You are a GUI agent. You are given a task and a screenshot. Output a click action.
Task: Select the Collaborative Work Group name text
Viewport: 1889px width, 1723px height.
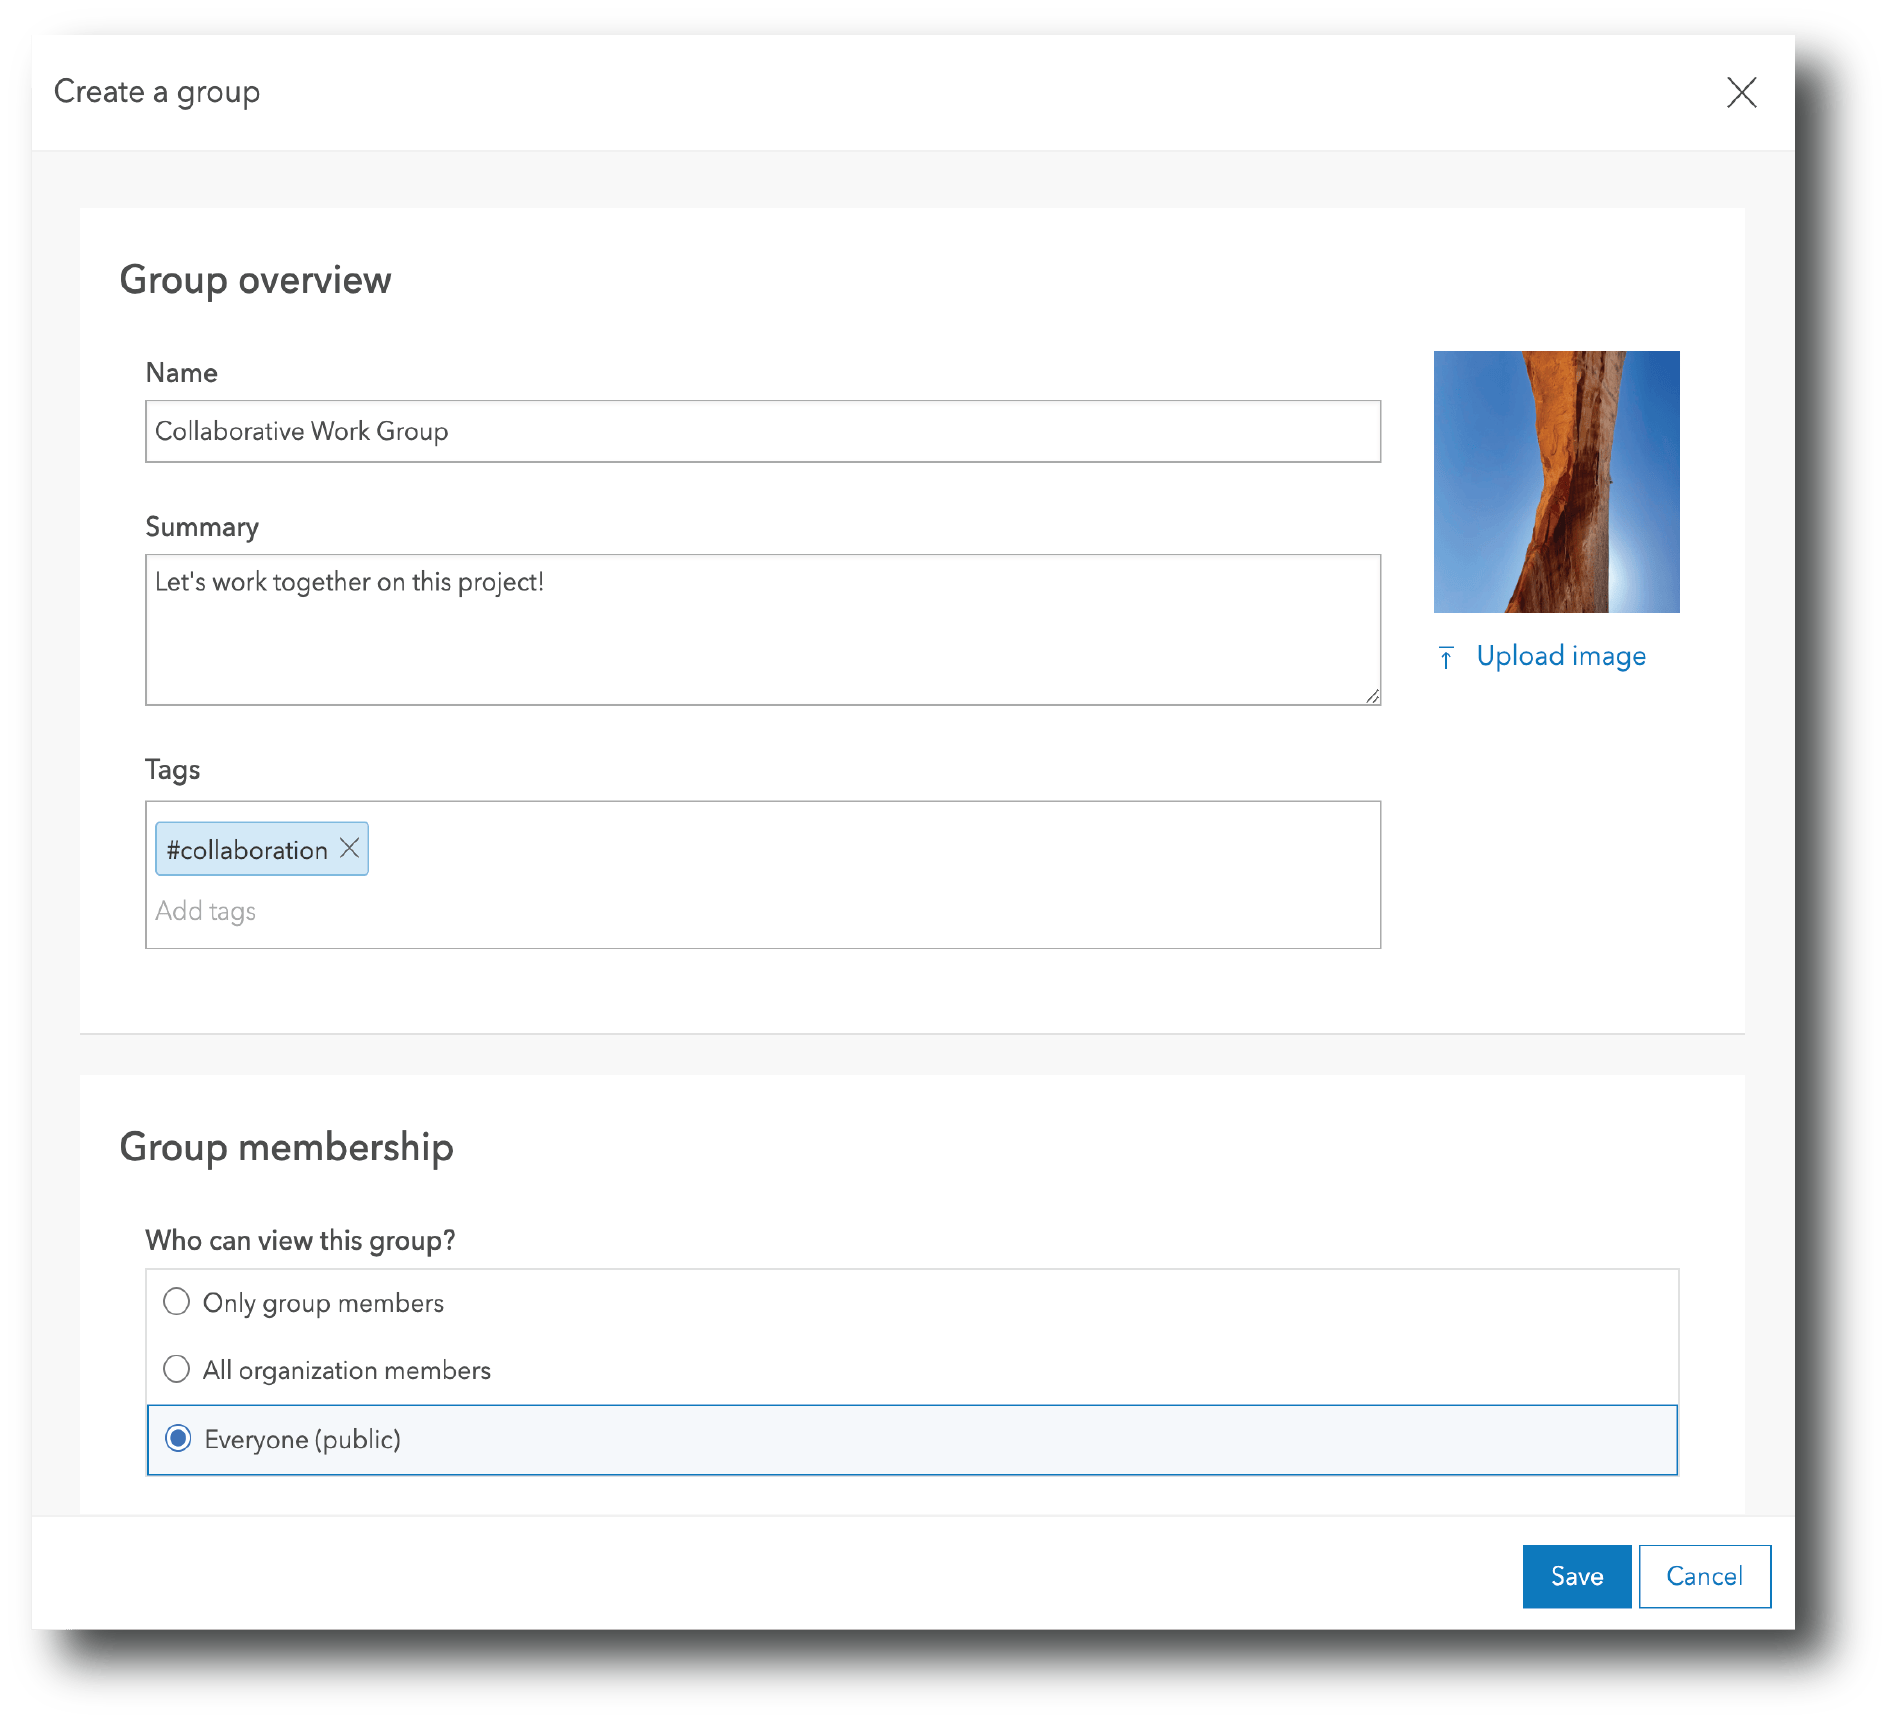coord(300,431)
